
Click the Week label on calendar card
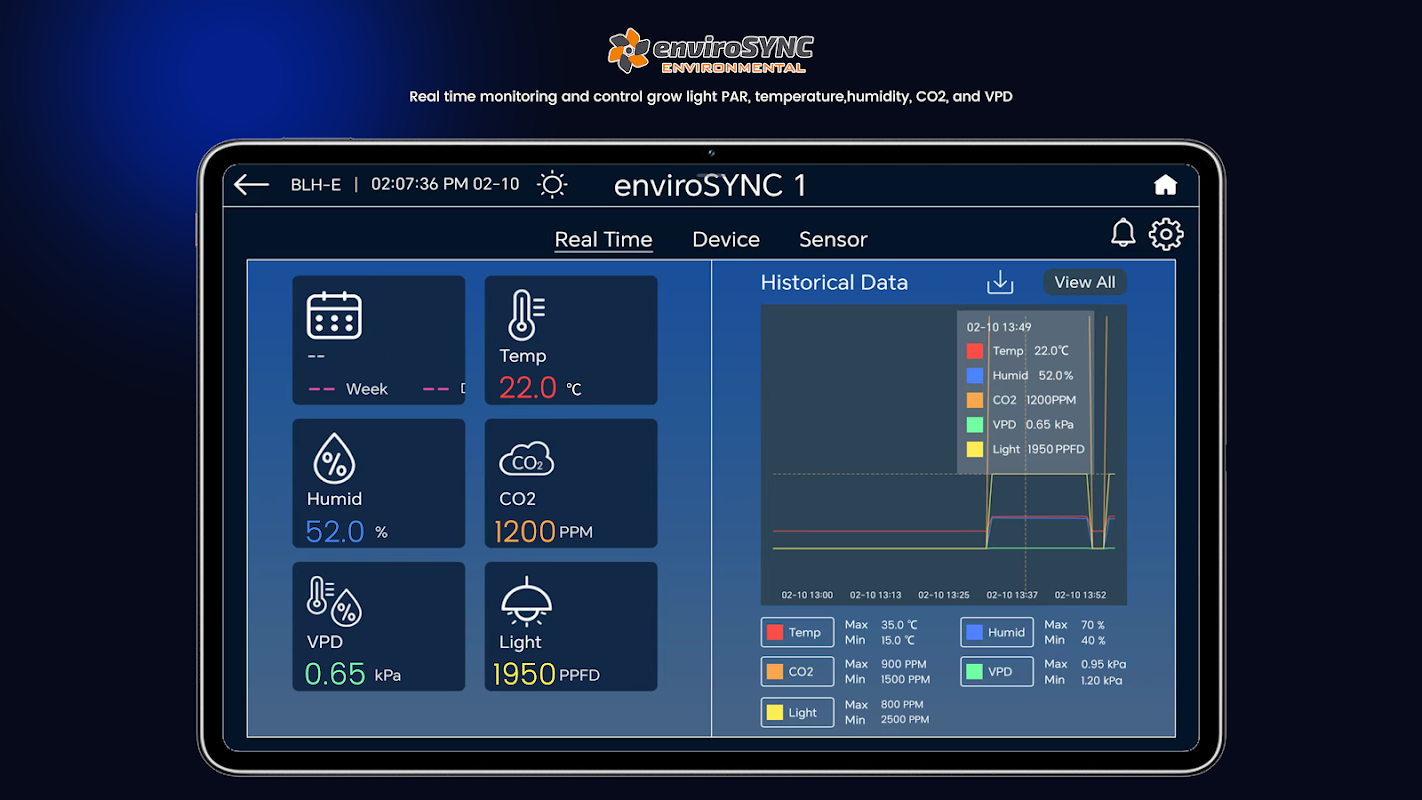[x=367, y=389]
